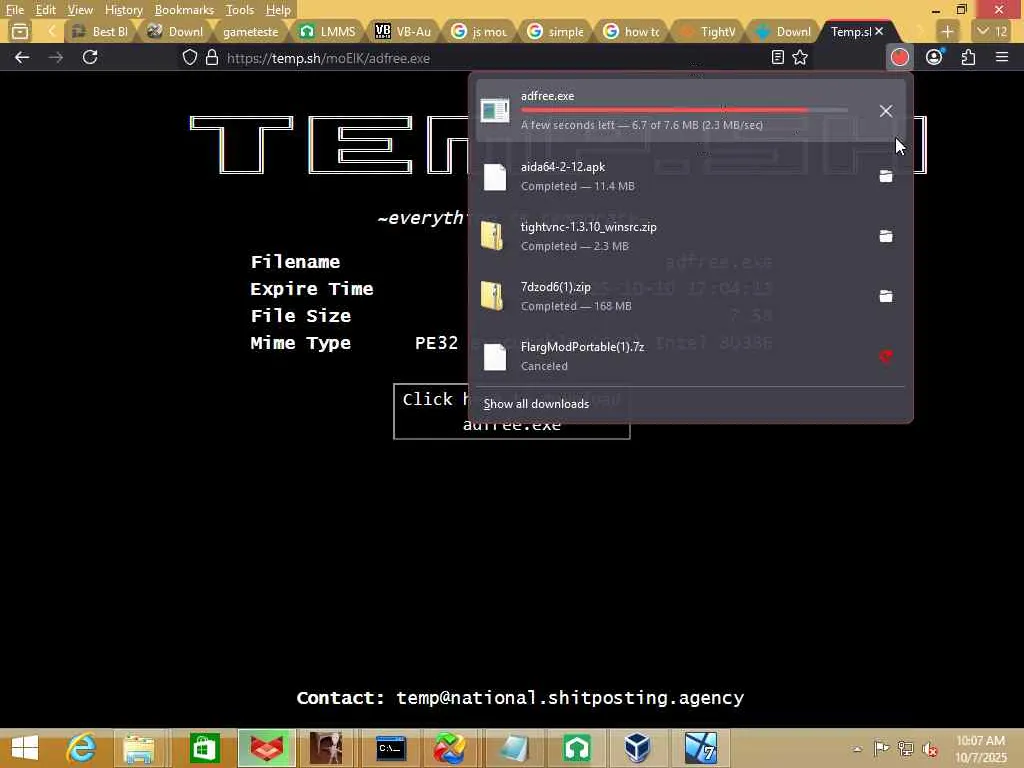The image size is (1024, 768).
Task: Expand the list all tabs dropdown
Action: (991, 31)
